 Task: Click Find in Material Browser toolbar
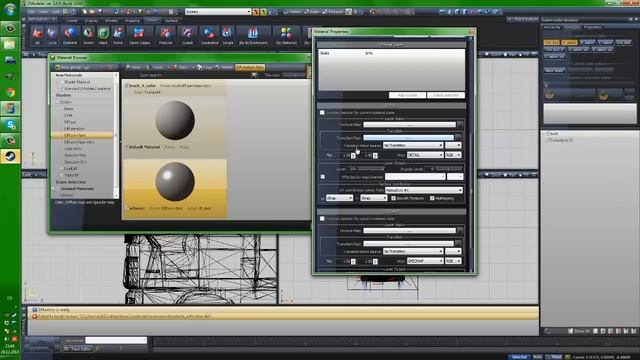point(205,67)
